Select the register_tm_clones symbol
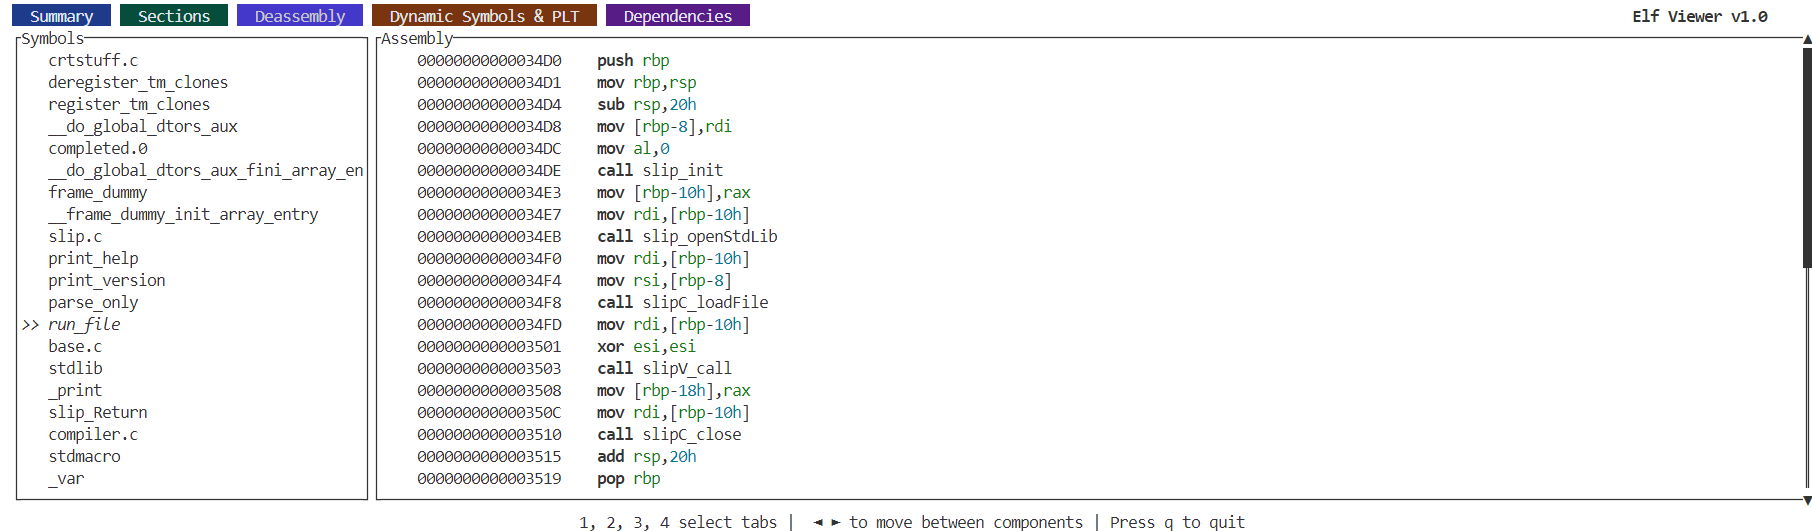 coord(129,105)
